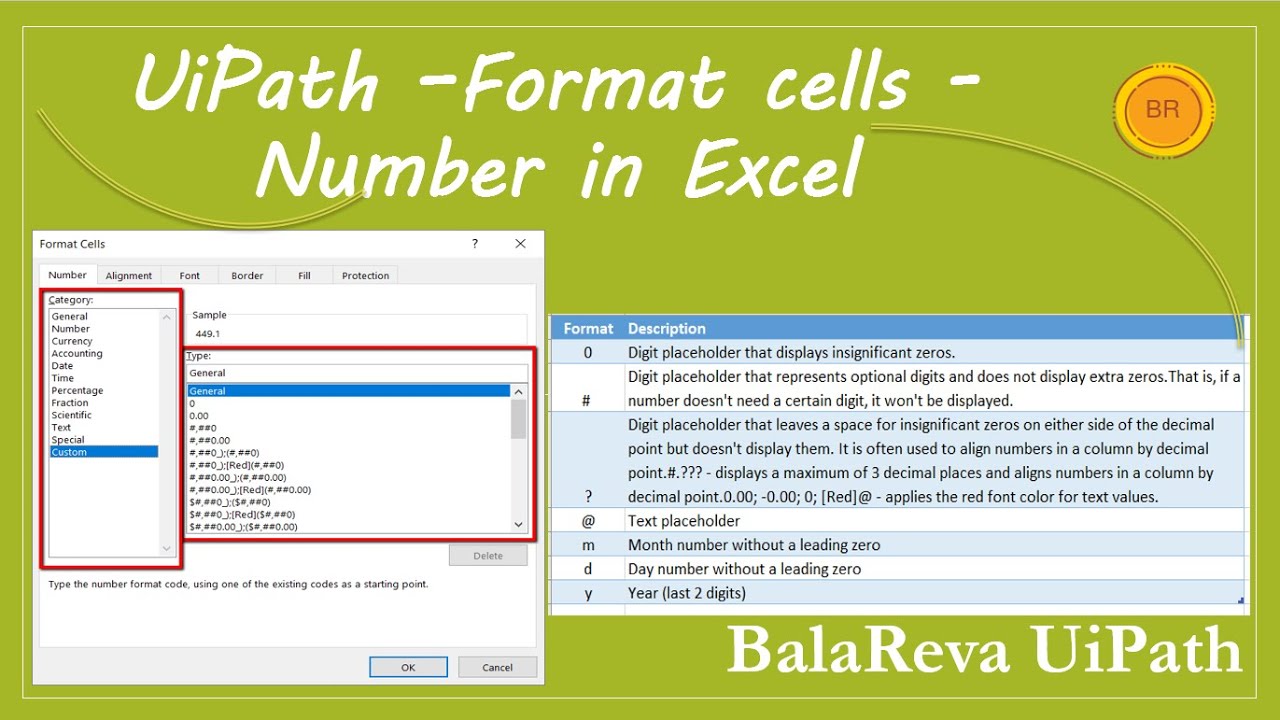Select Special category

104,440
